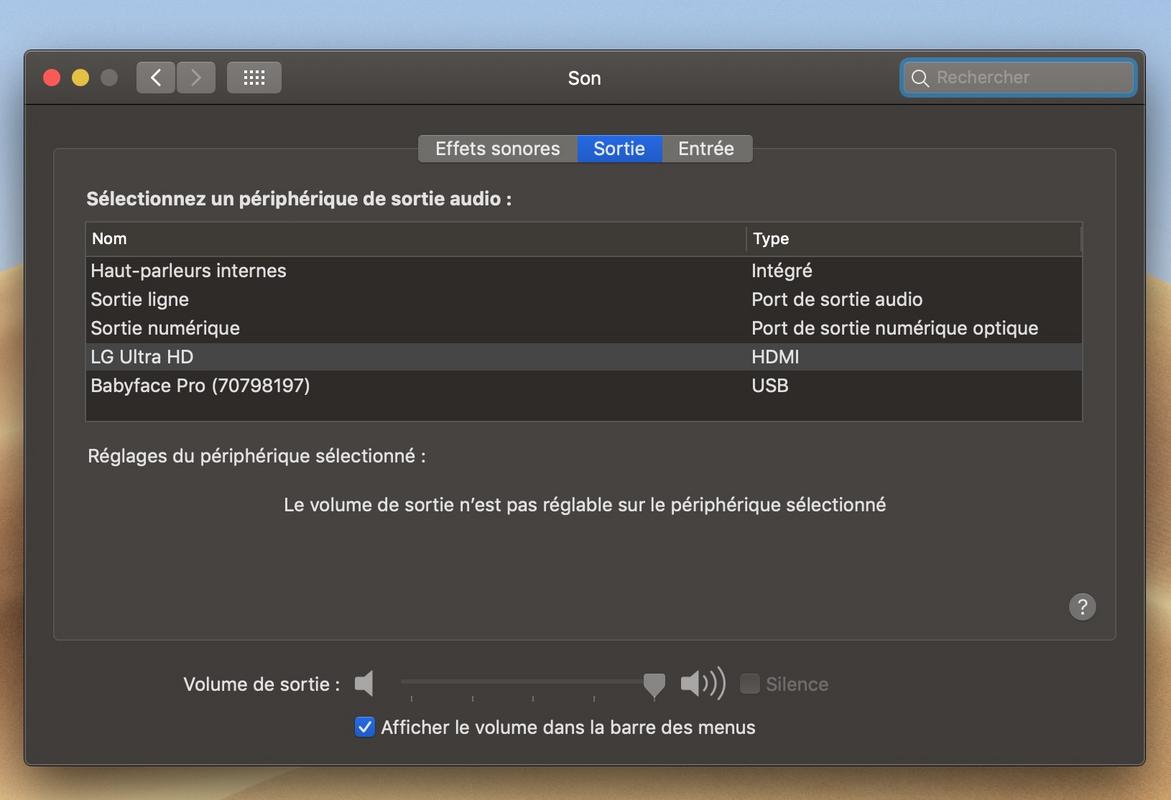Viewport: 1171px width, 800px height.
Task: Click the loud volume speaker icon
Action: (x=703, y=683)
